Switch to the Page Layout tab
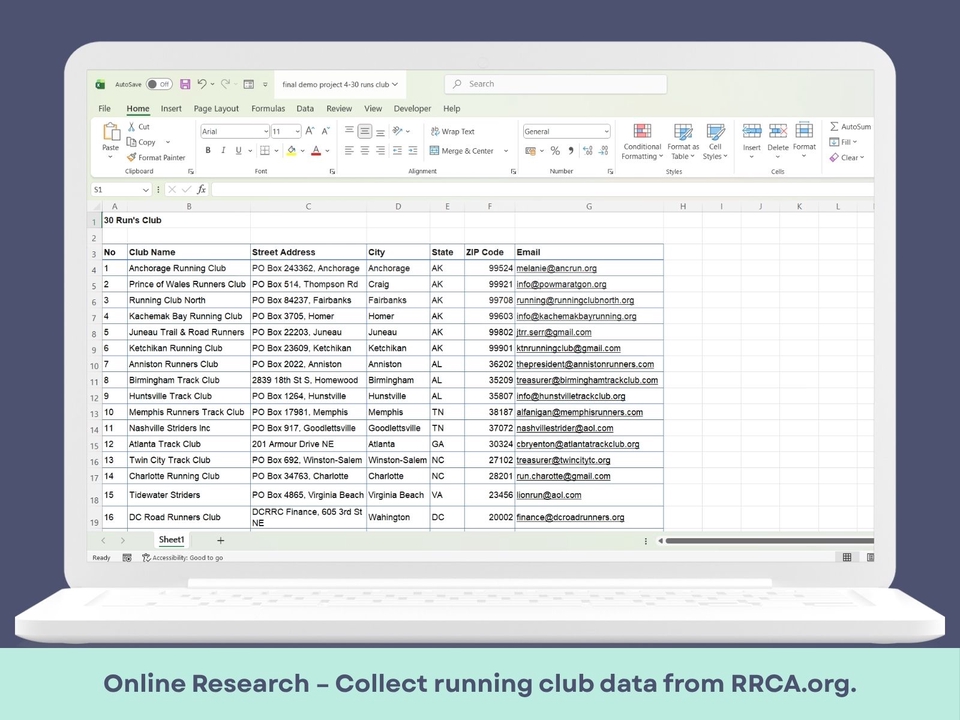 [x=216, y=108]
